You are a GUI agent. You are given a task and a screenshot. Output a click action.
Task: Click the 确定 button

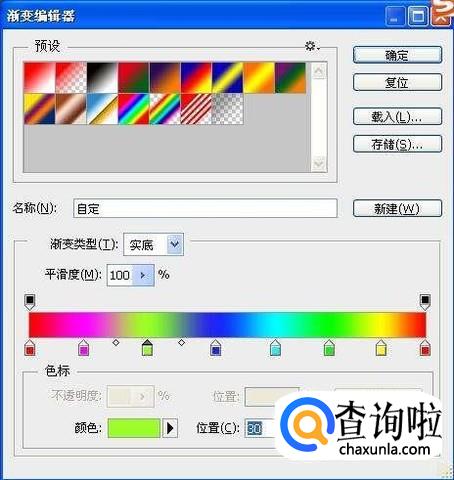point(397,55)
